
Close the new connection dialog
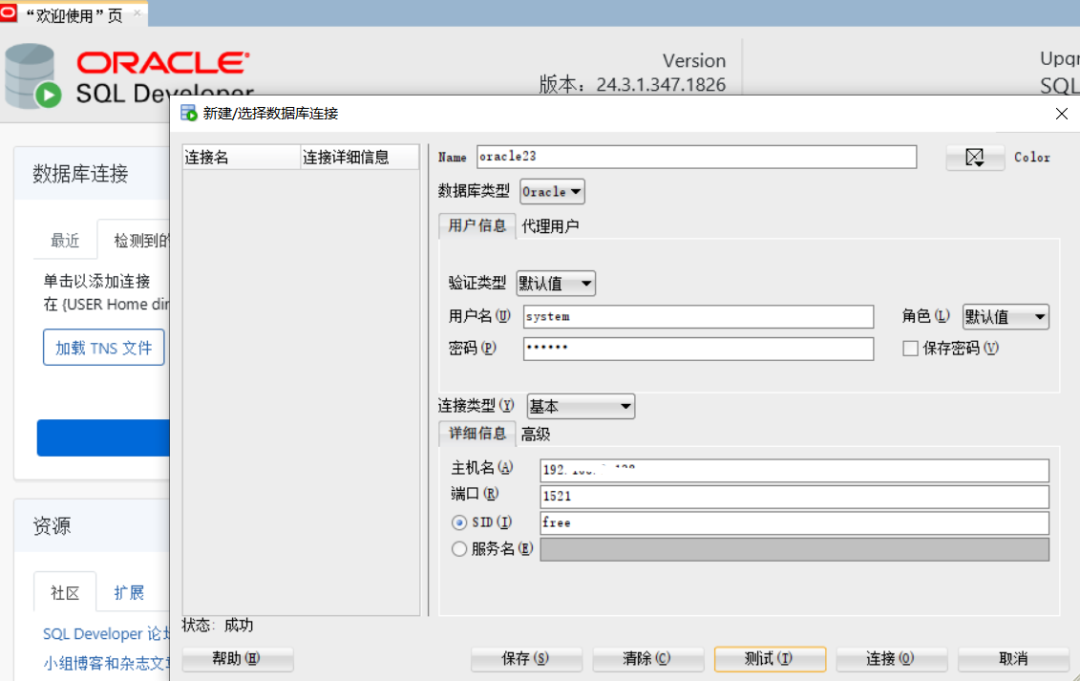click(1061, 114)
